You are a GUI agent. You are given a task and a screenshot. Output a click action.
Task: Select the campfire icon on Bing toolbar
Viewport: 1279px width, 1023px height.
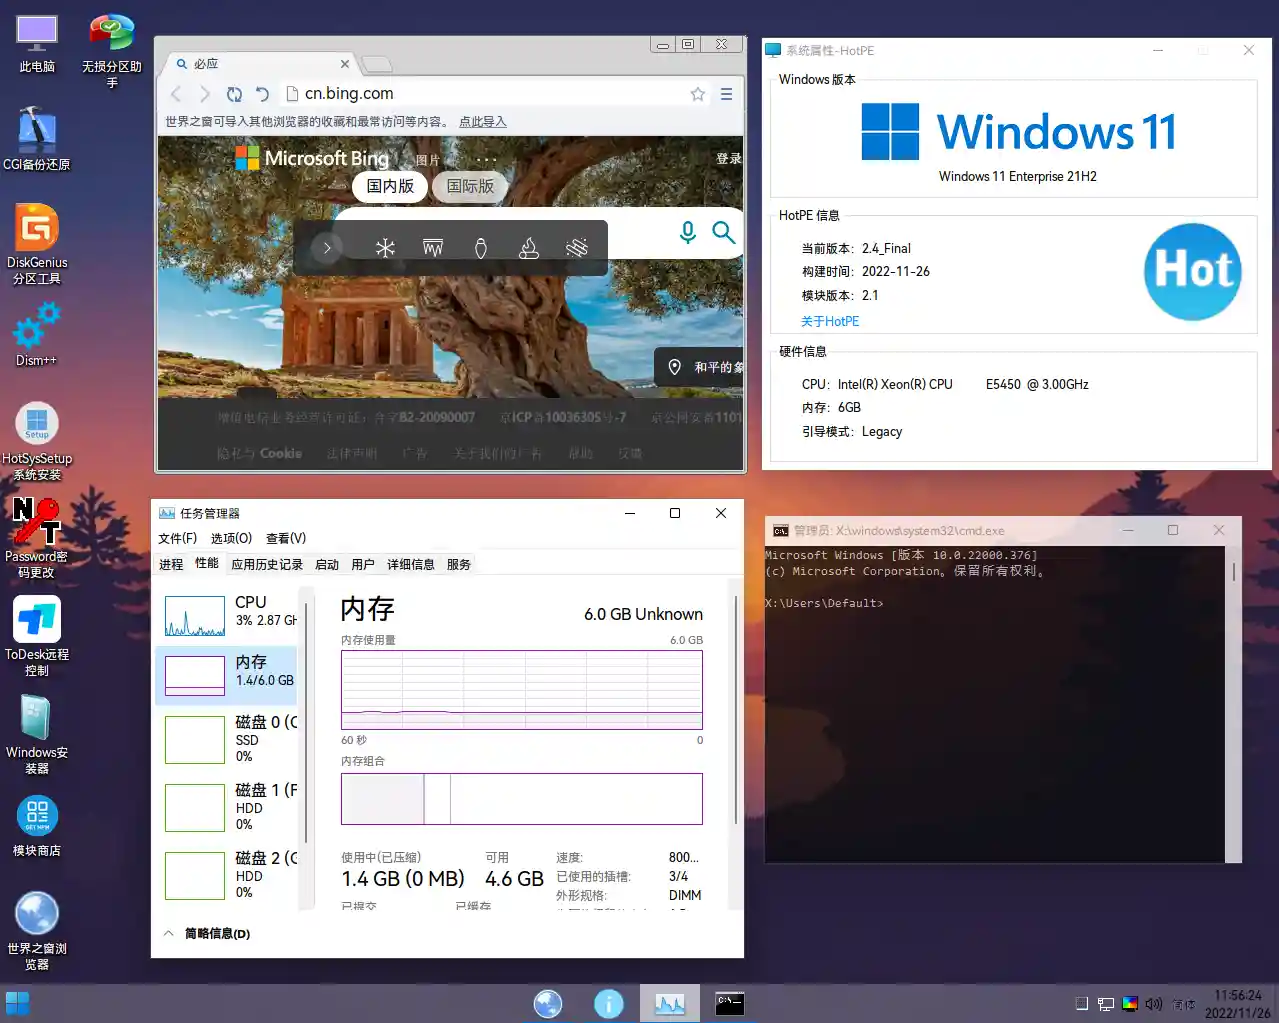pos(529,247)
